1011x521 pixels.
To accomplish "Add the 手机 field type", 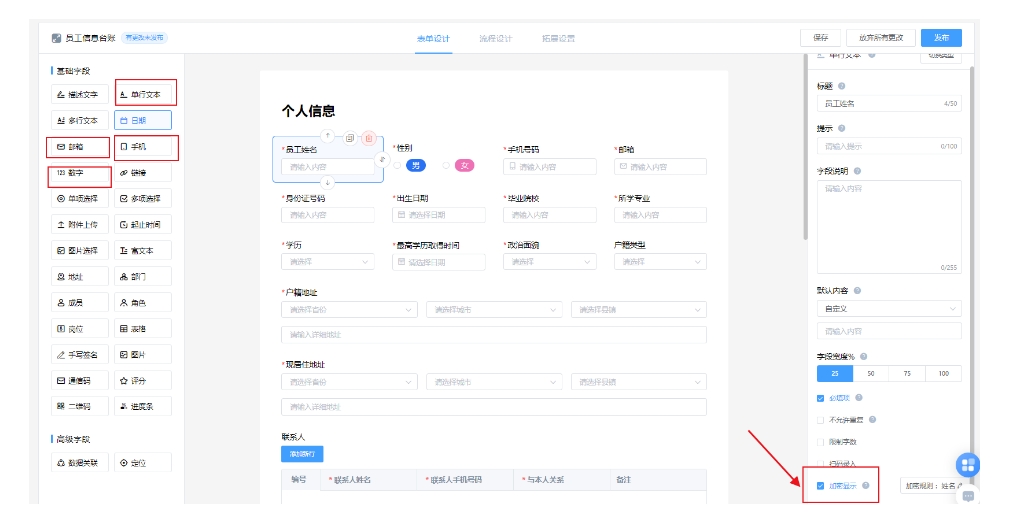I will click(x=144, y=146).
